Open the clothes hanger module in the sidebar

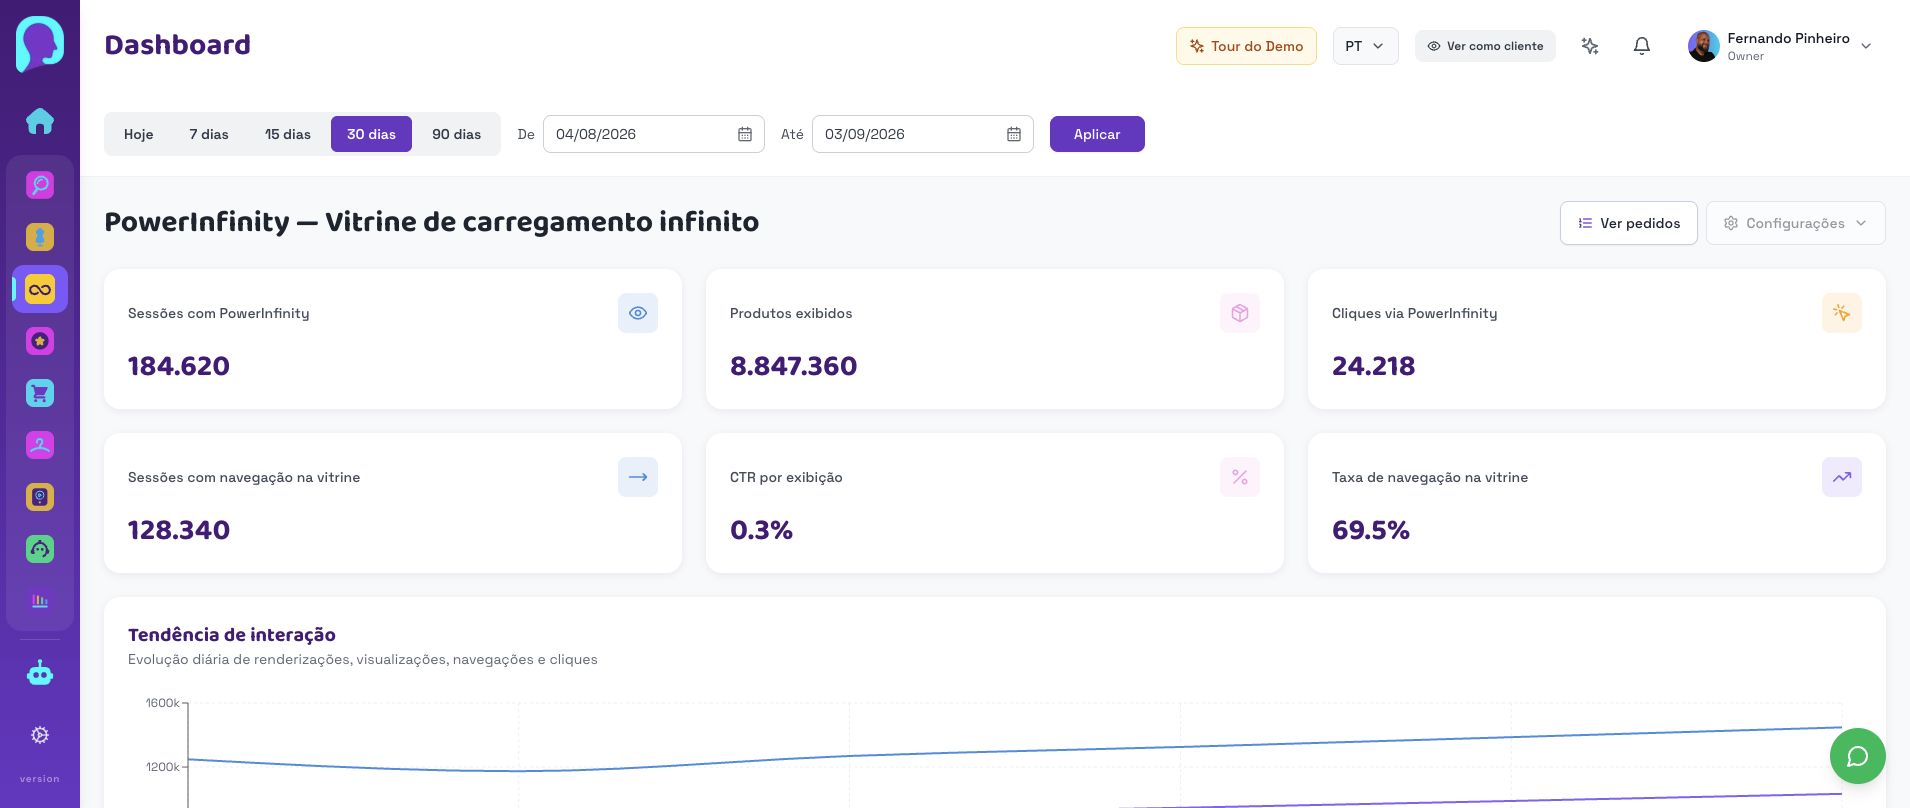coord(40,445)
